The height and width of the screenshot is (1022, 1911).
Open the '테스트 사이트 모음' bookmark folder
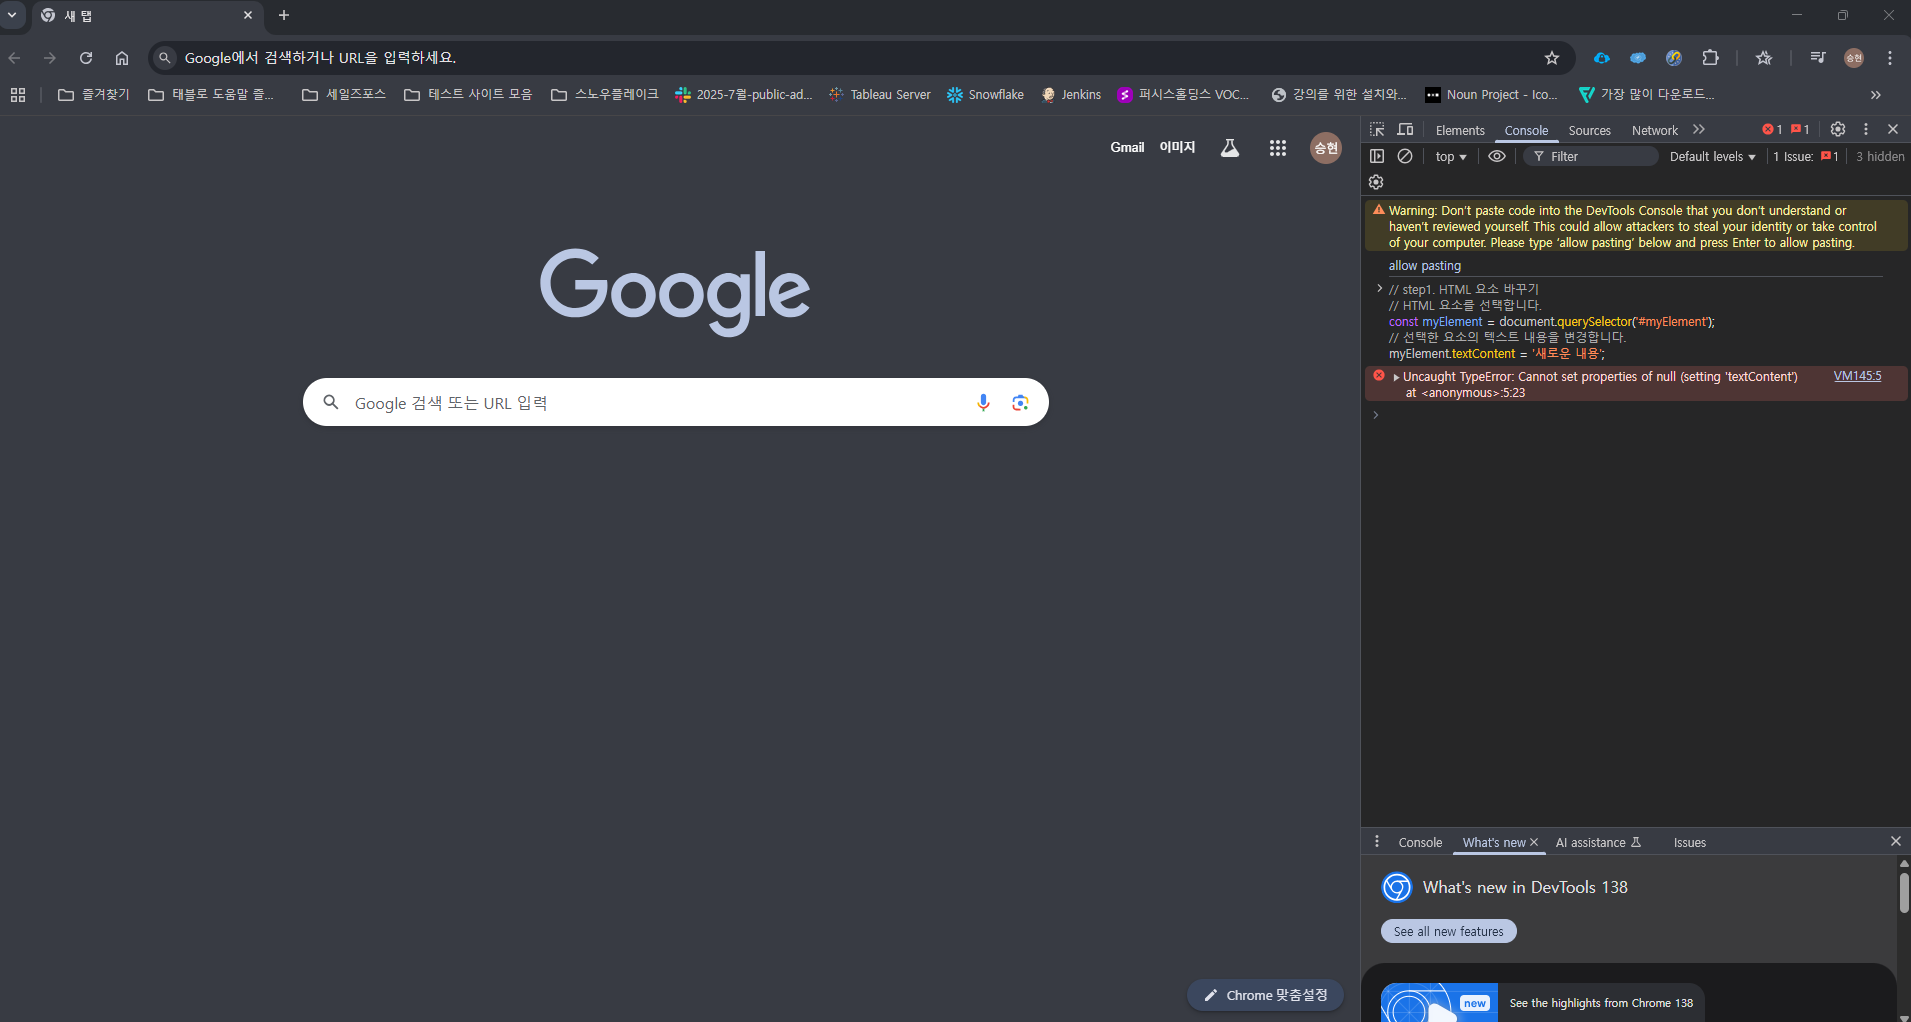pos(468,95)
